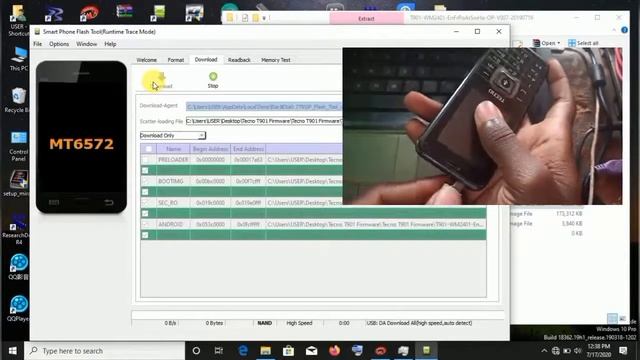Viewport: 640px width, 360px height.
Task: Open the USER Shortcut desktop icon
Action: click(x=18, y=20)
